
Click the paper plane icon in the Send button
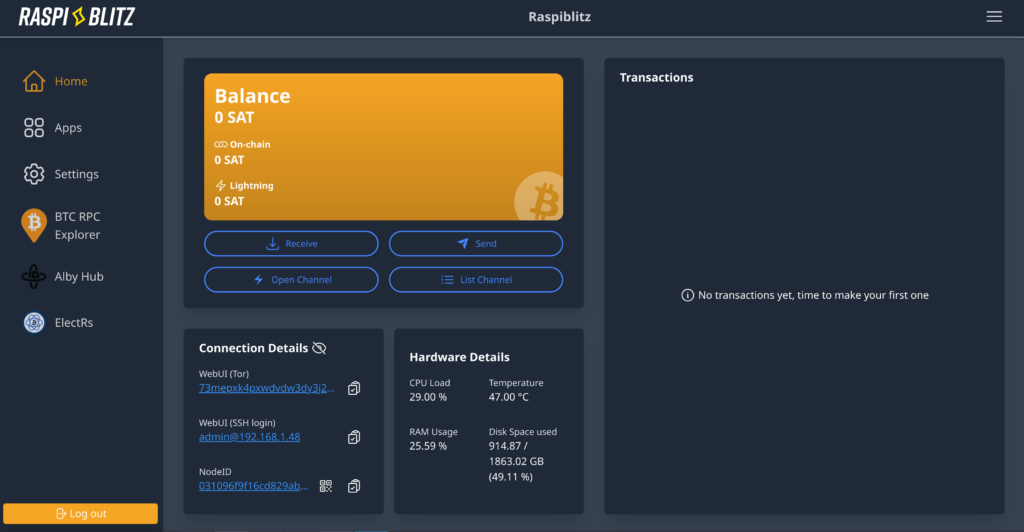[462, 243]
